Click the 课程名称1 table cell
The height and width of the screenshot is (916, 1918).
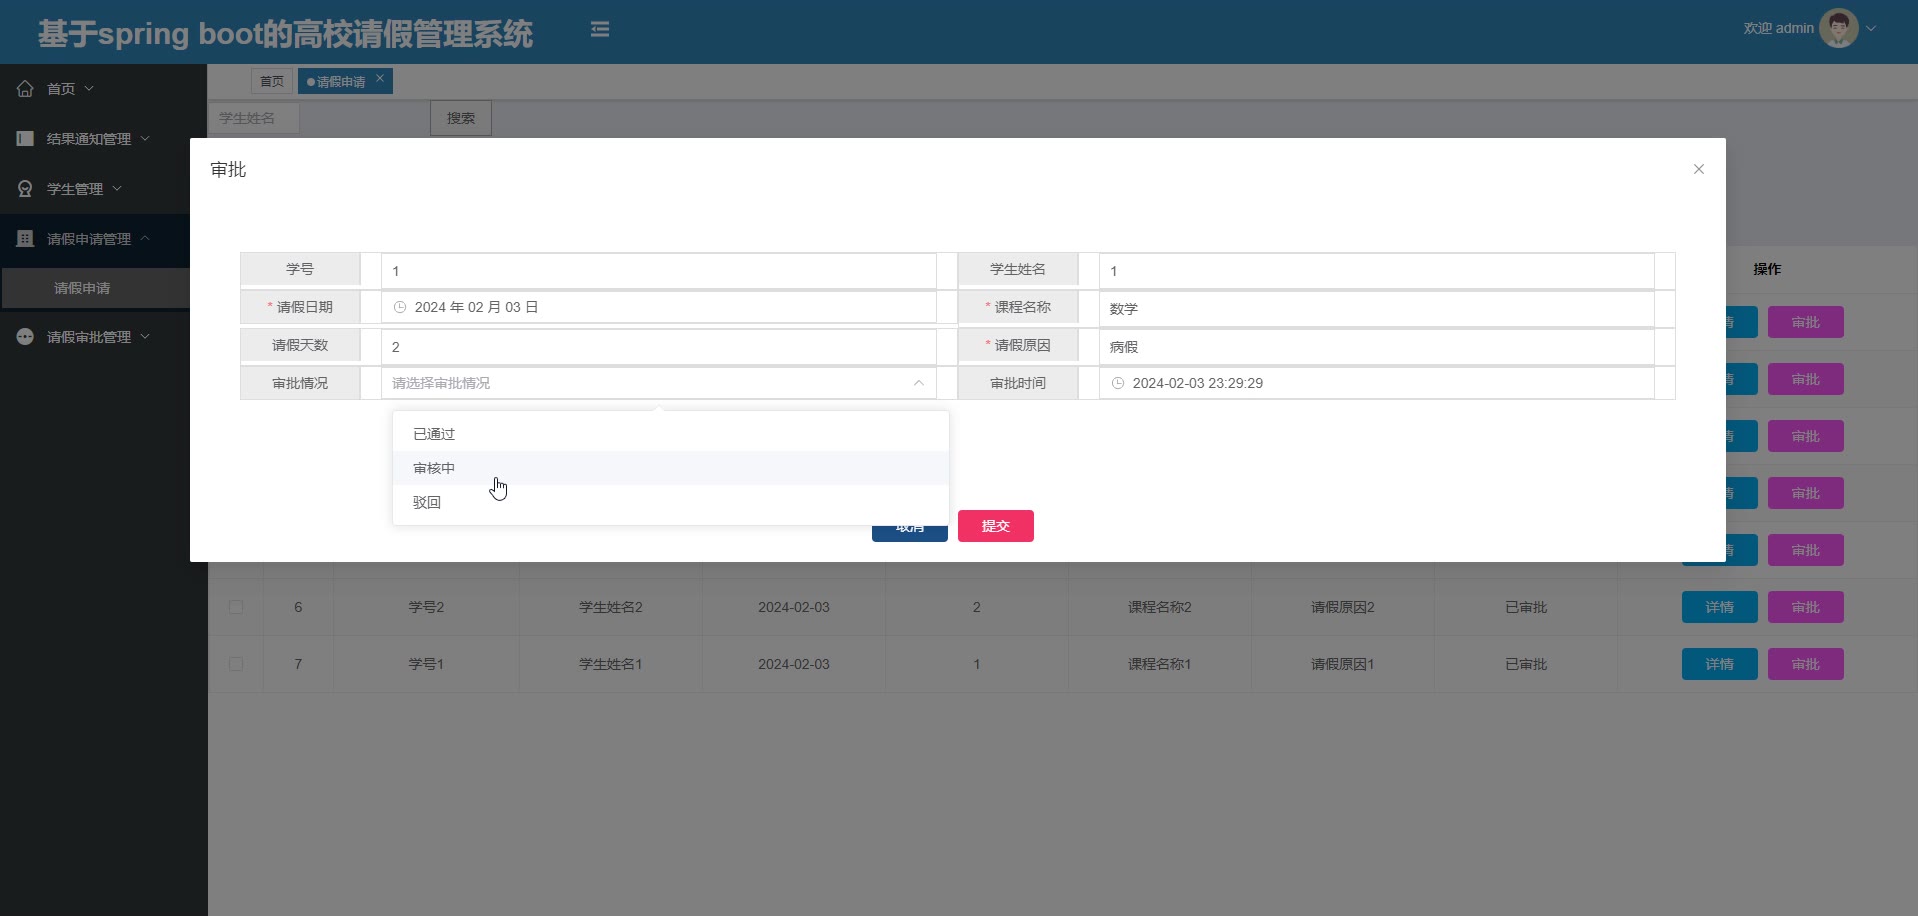click(x=1159, y=664)
